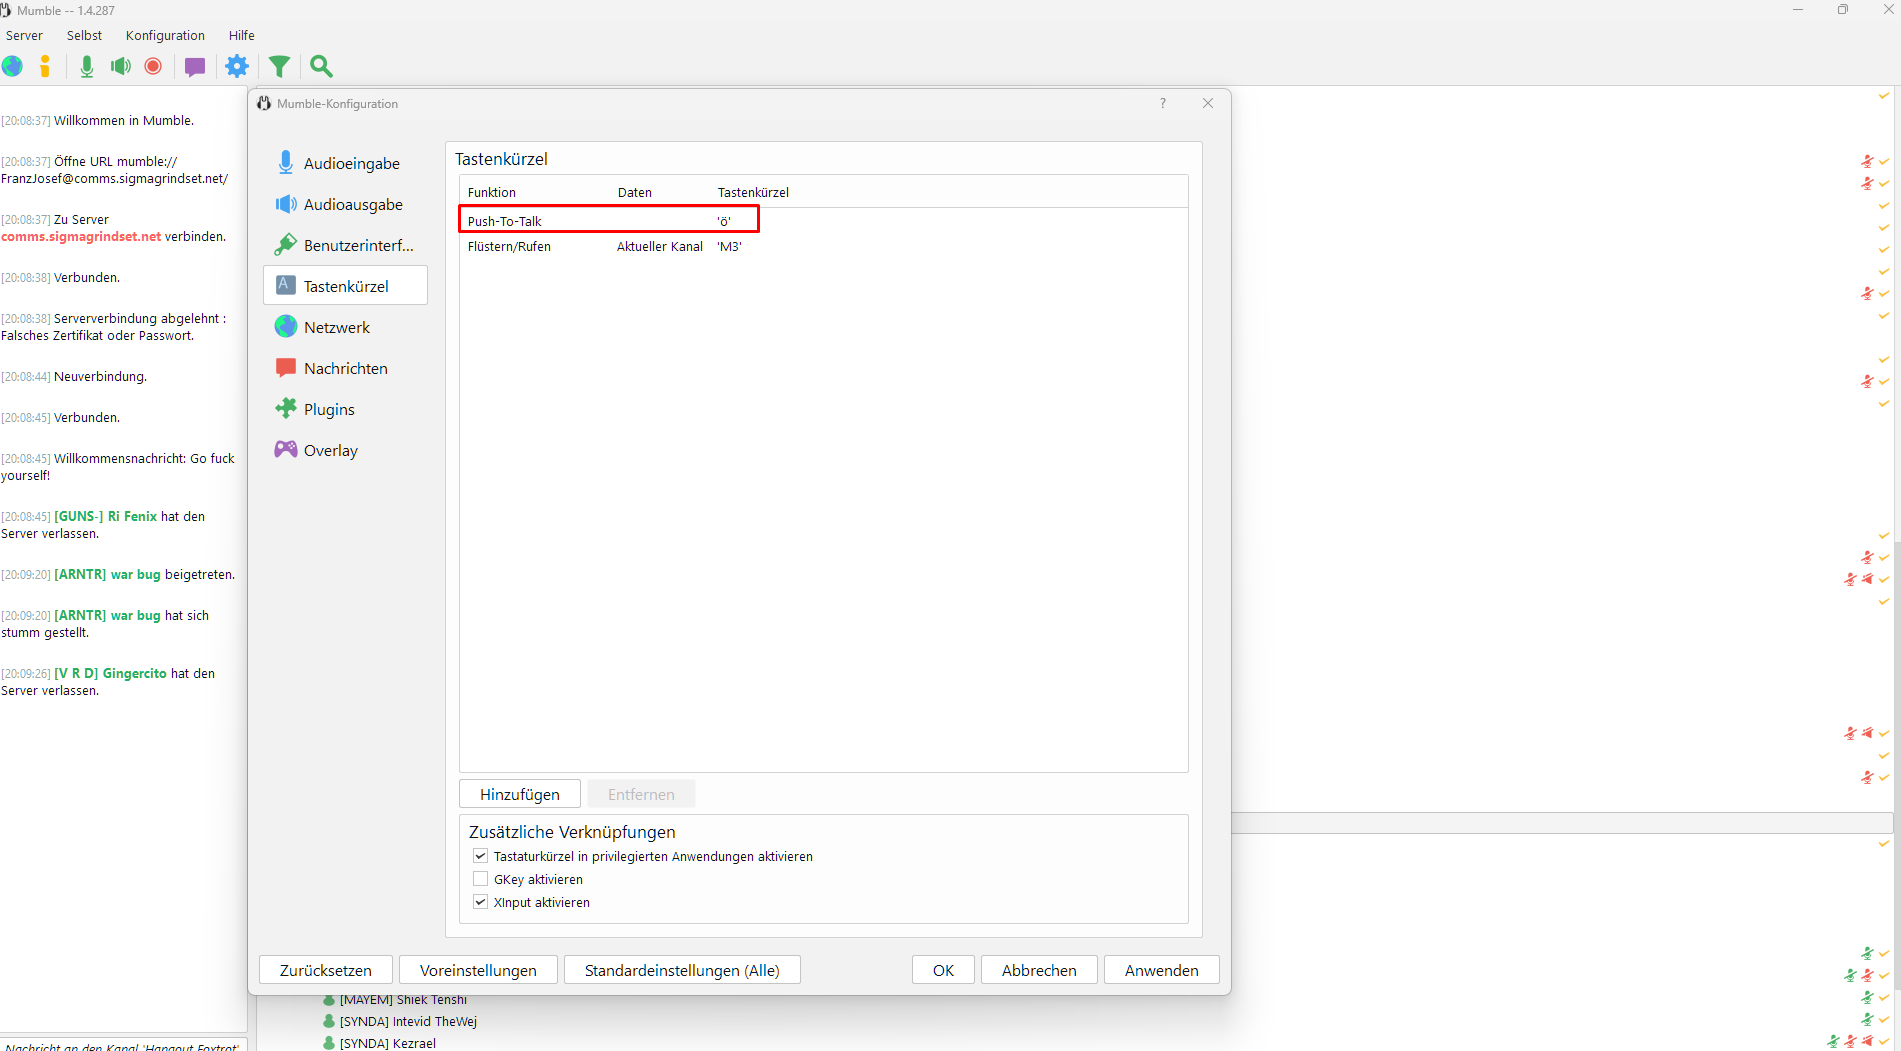Click the Netzwerk globe icon

point(286,326)
